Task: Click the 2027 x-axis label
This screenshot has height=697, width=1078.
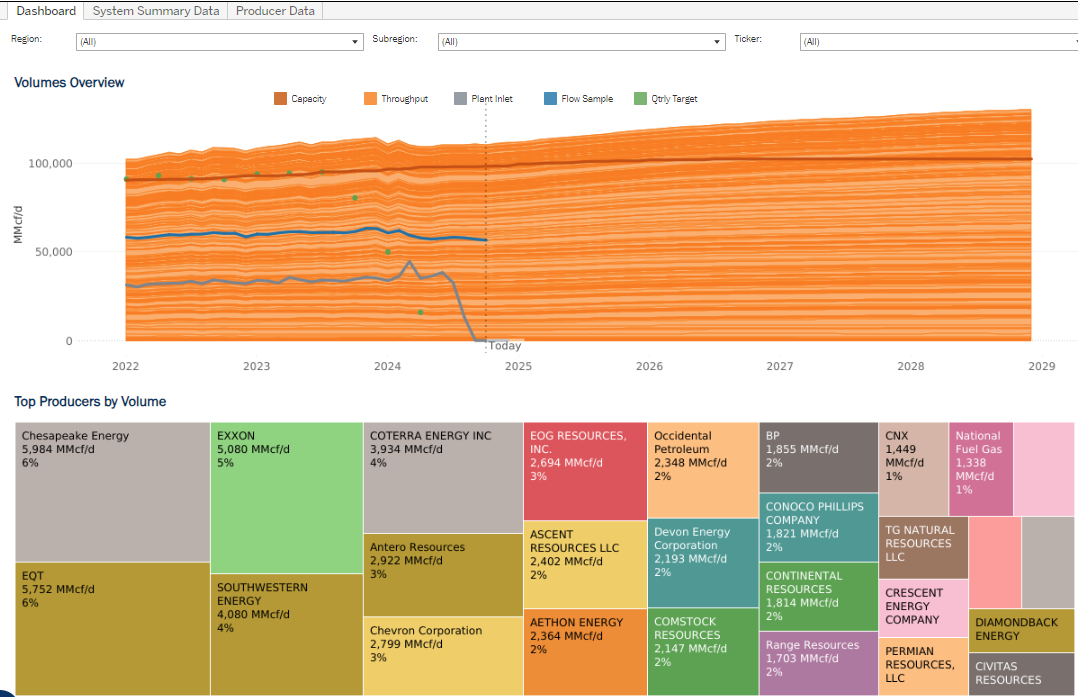Action: [x=780, y=366]
